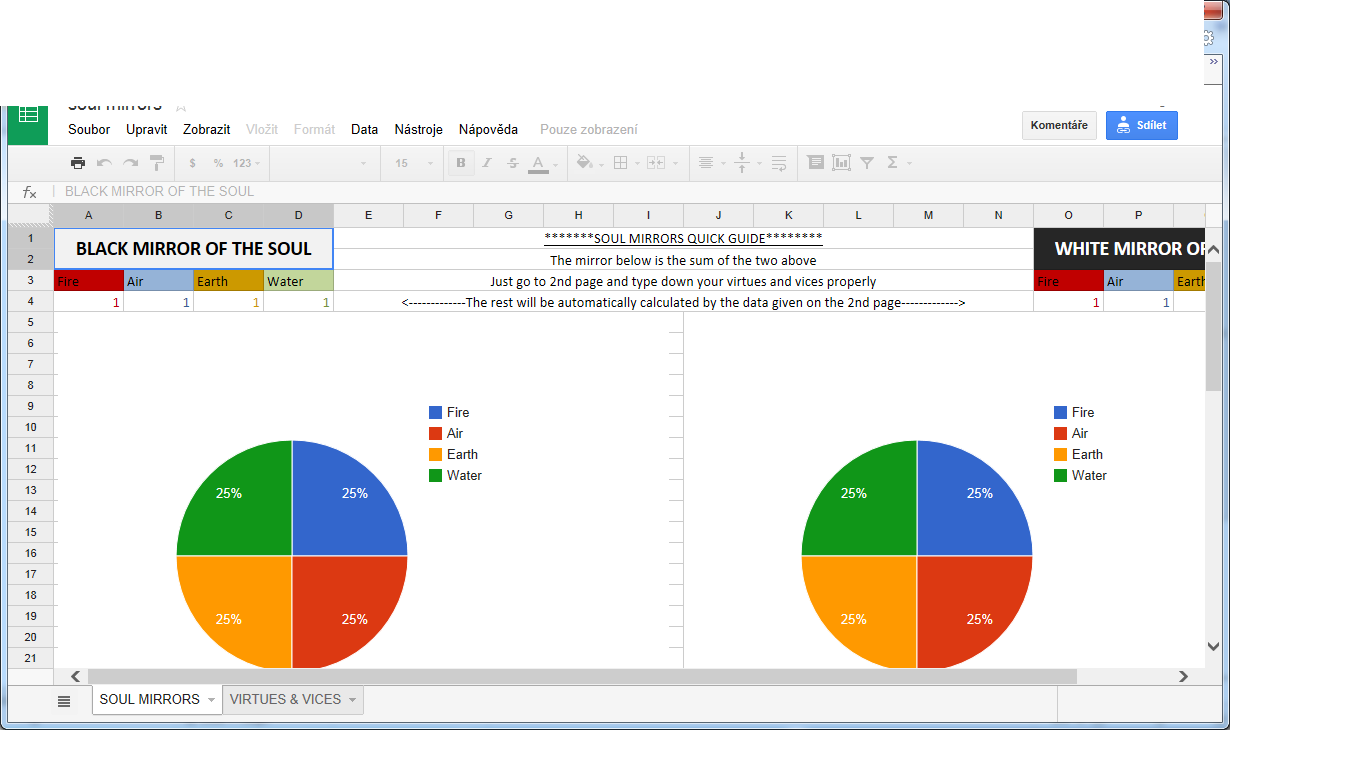This screenshot has height=768, width=1366.
Task: Click the horizontal scrollbar right arrow
Action: pyautogui.click(x=1184, y=677)
